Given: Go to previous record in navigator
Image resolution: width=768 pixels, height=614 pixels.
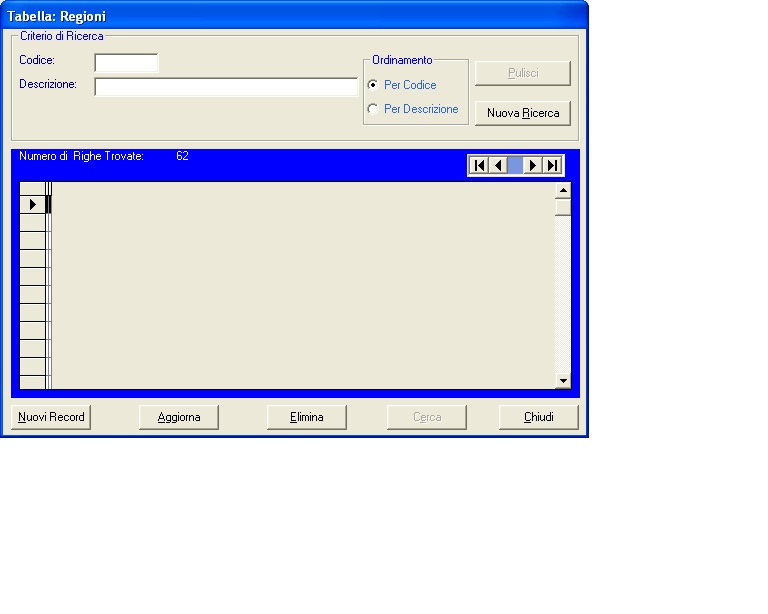Looking at the screenshot, I should pos(498,165).
